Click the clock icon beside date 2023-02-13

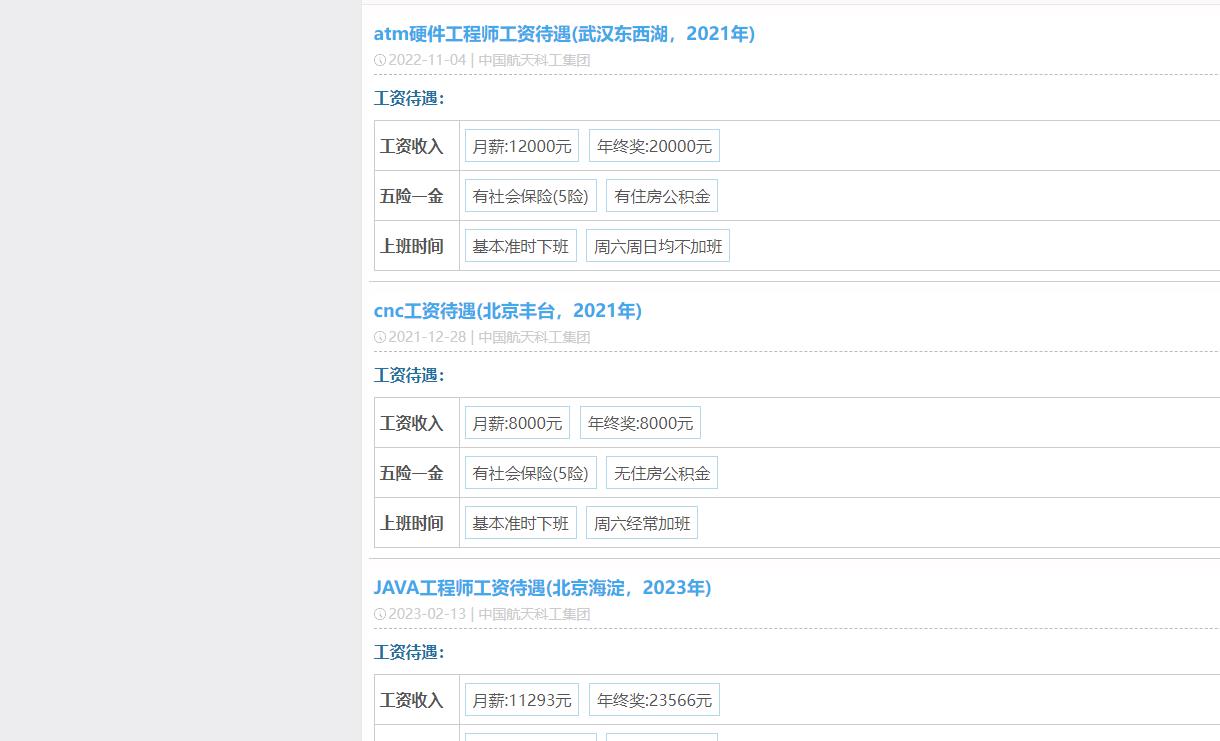[380, 613]
